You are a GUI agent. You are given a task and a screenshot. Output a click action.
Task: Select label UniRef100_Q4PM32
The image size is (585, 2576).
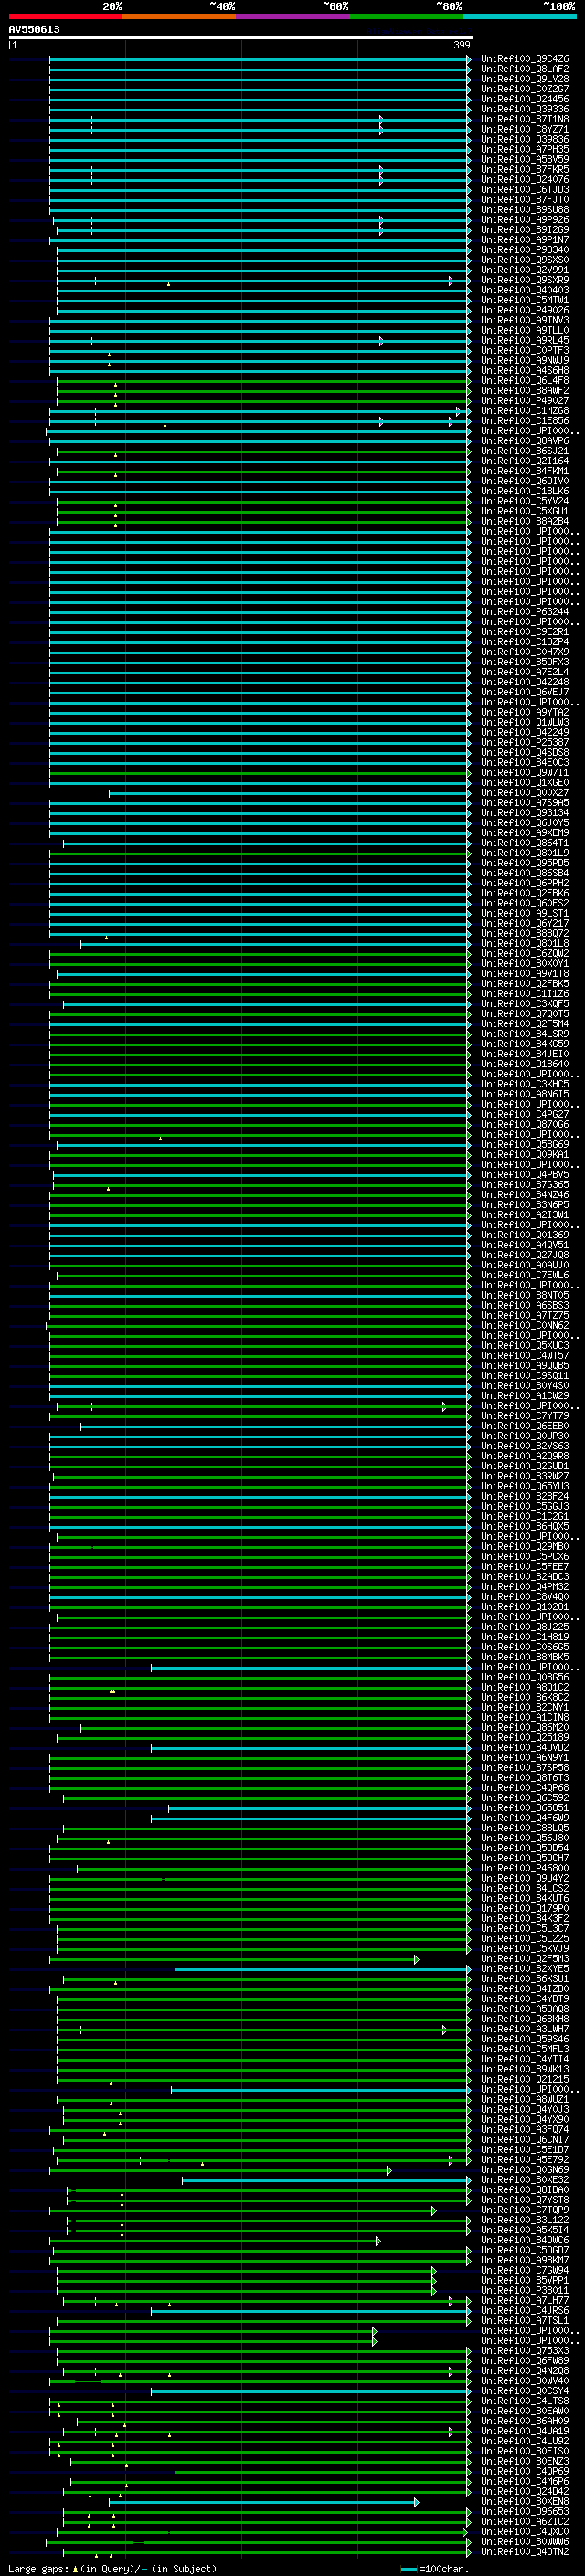[525, 1586]
